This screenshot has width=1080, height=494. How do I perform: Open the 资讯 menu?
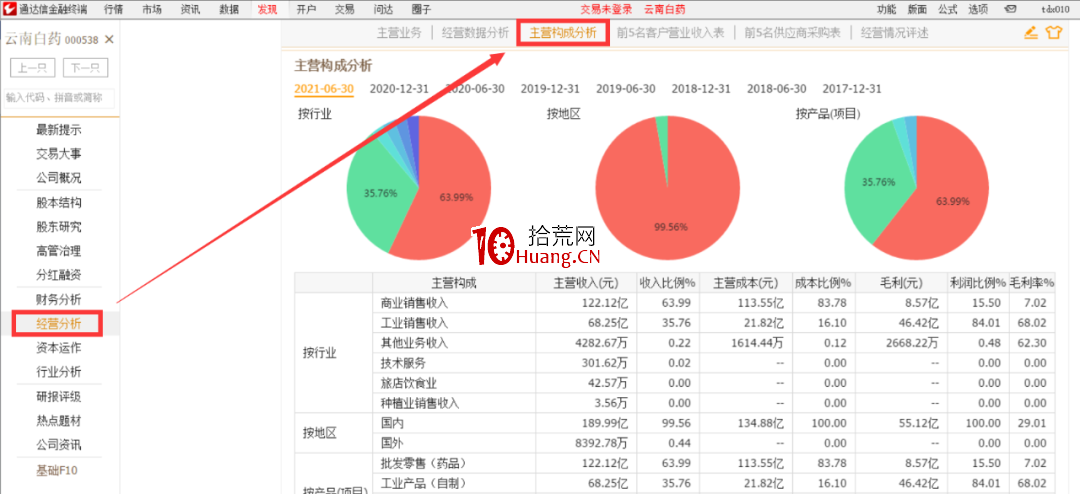pos(191,9)
